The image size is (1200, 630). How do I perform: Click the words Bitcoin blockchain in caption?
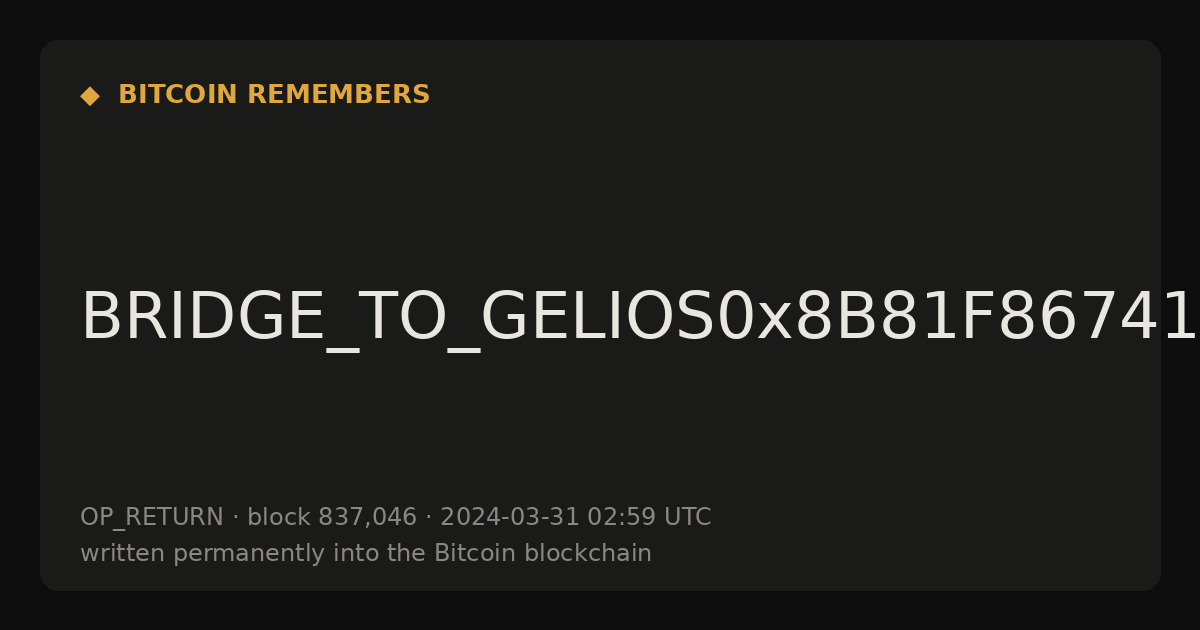(x=543, y=553)
